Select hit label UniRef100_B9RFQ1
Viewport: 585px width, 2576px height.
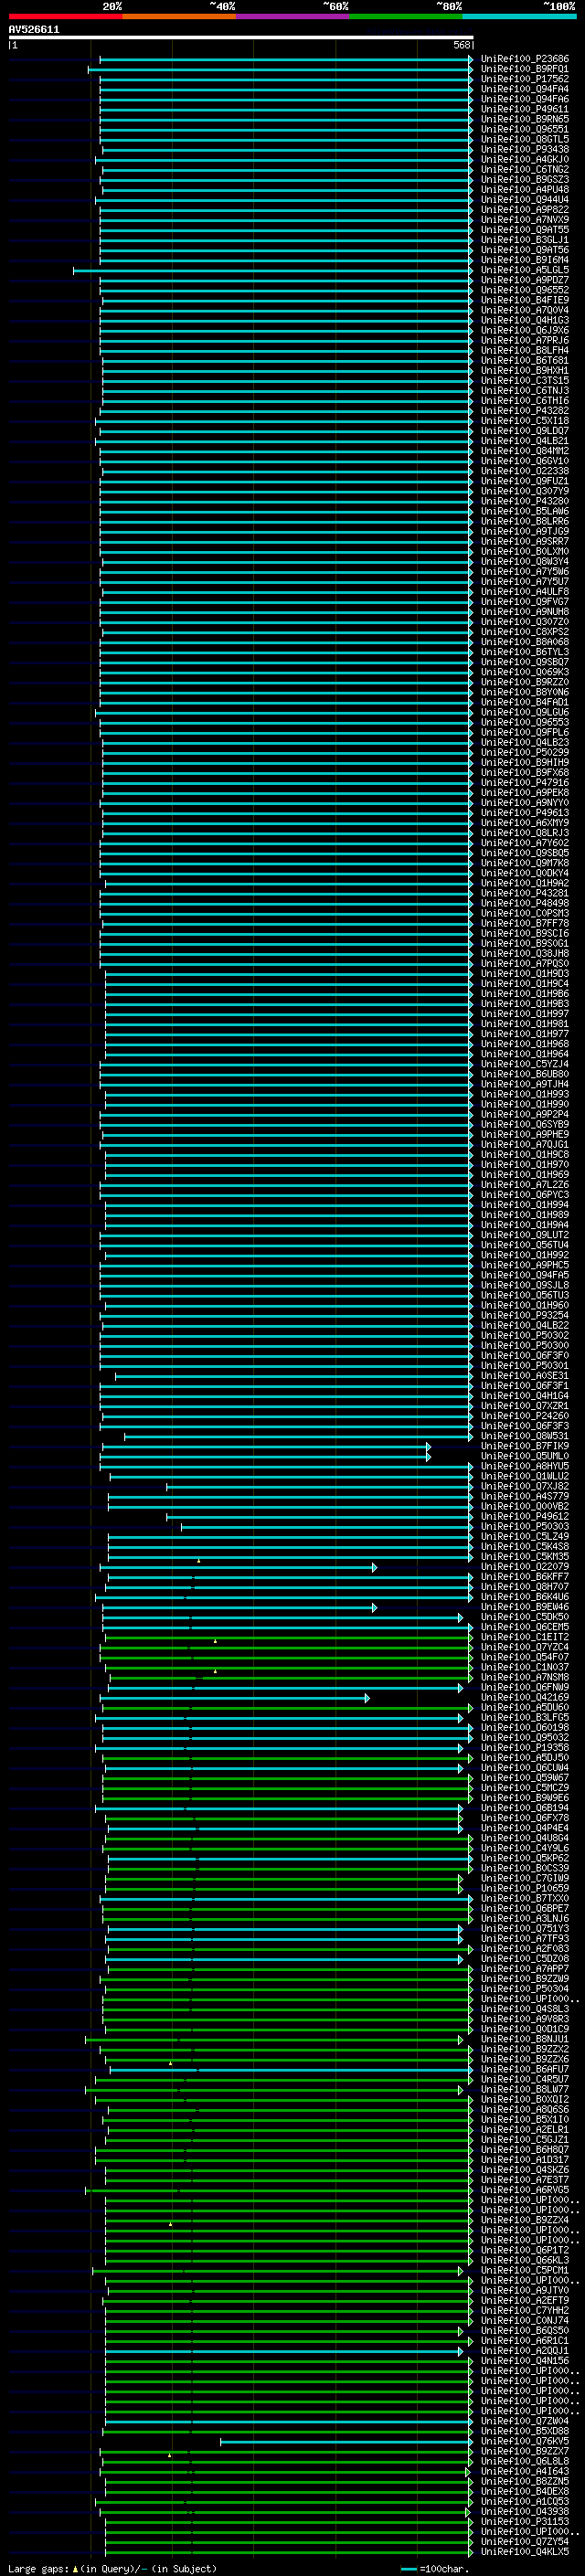pos(525,69)
